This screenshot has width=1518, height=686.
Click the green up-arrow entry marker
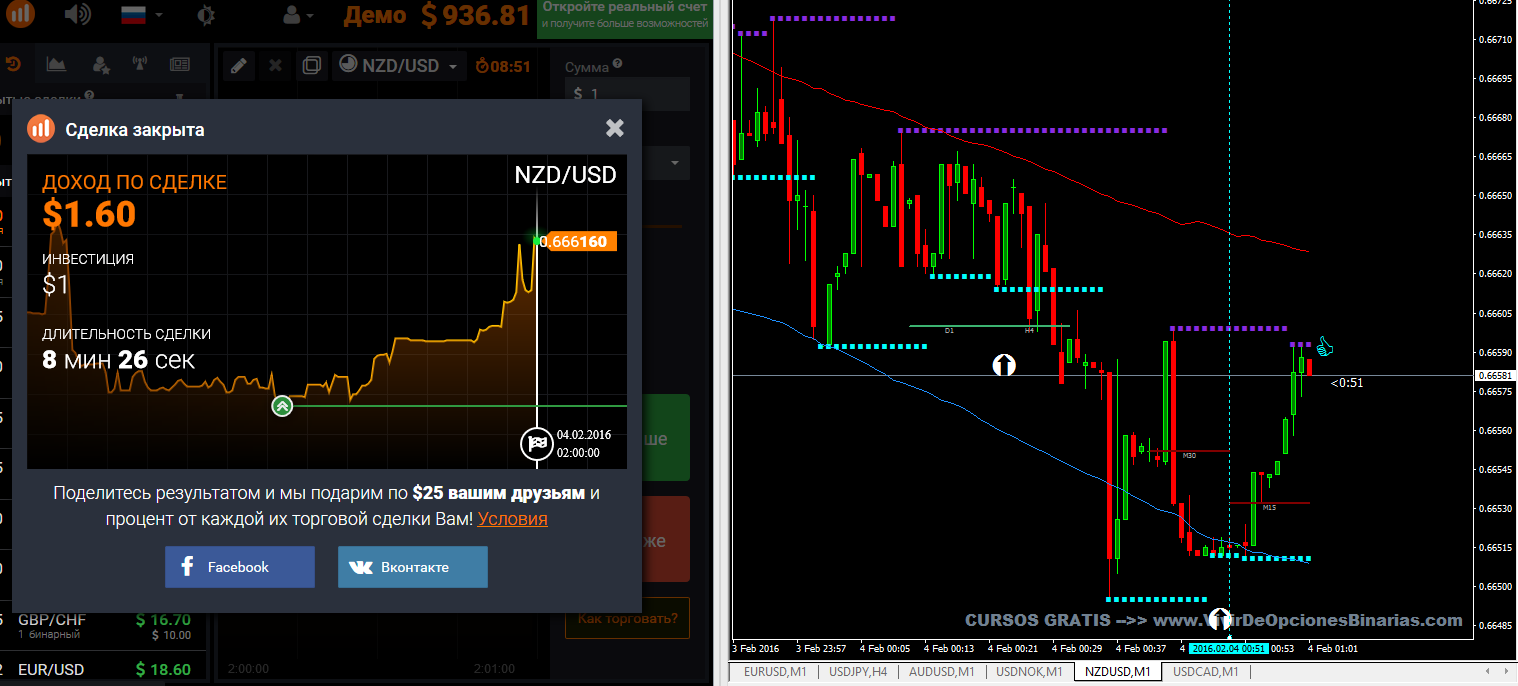coord(282,405)
